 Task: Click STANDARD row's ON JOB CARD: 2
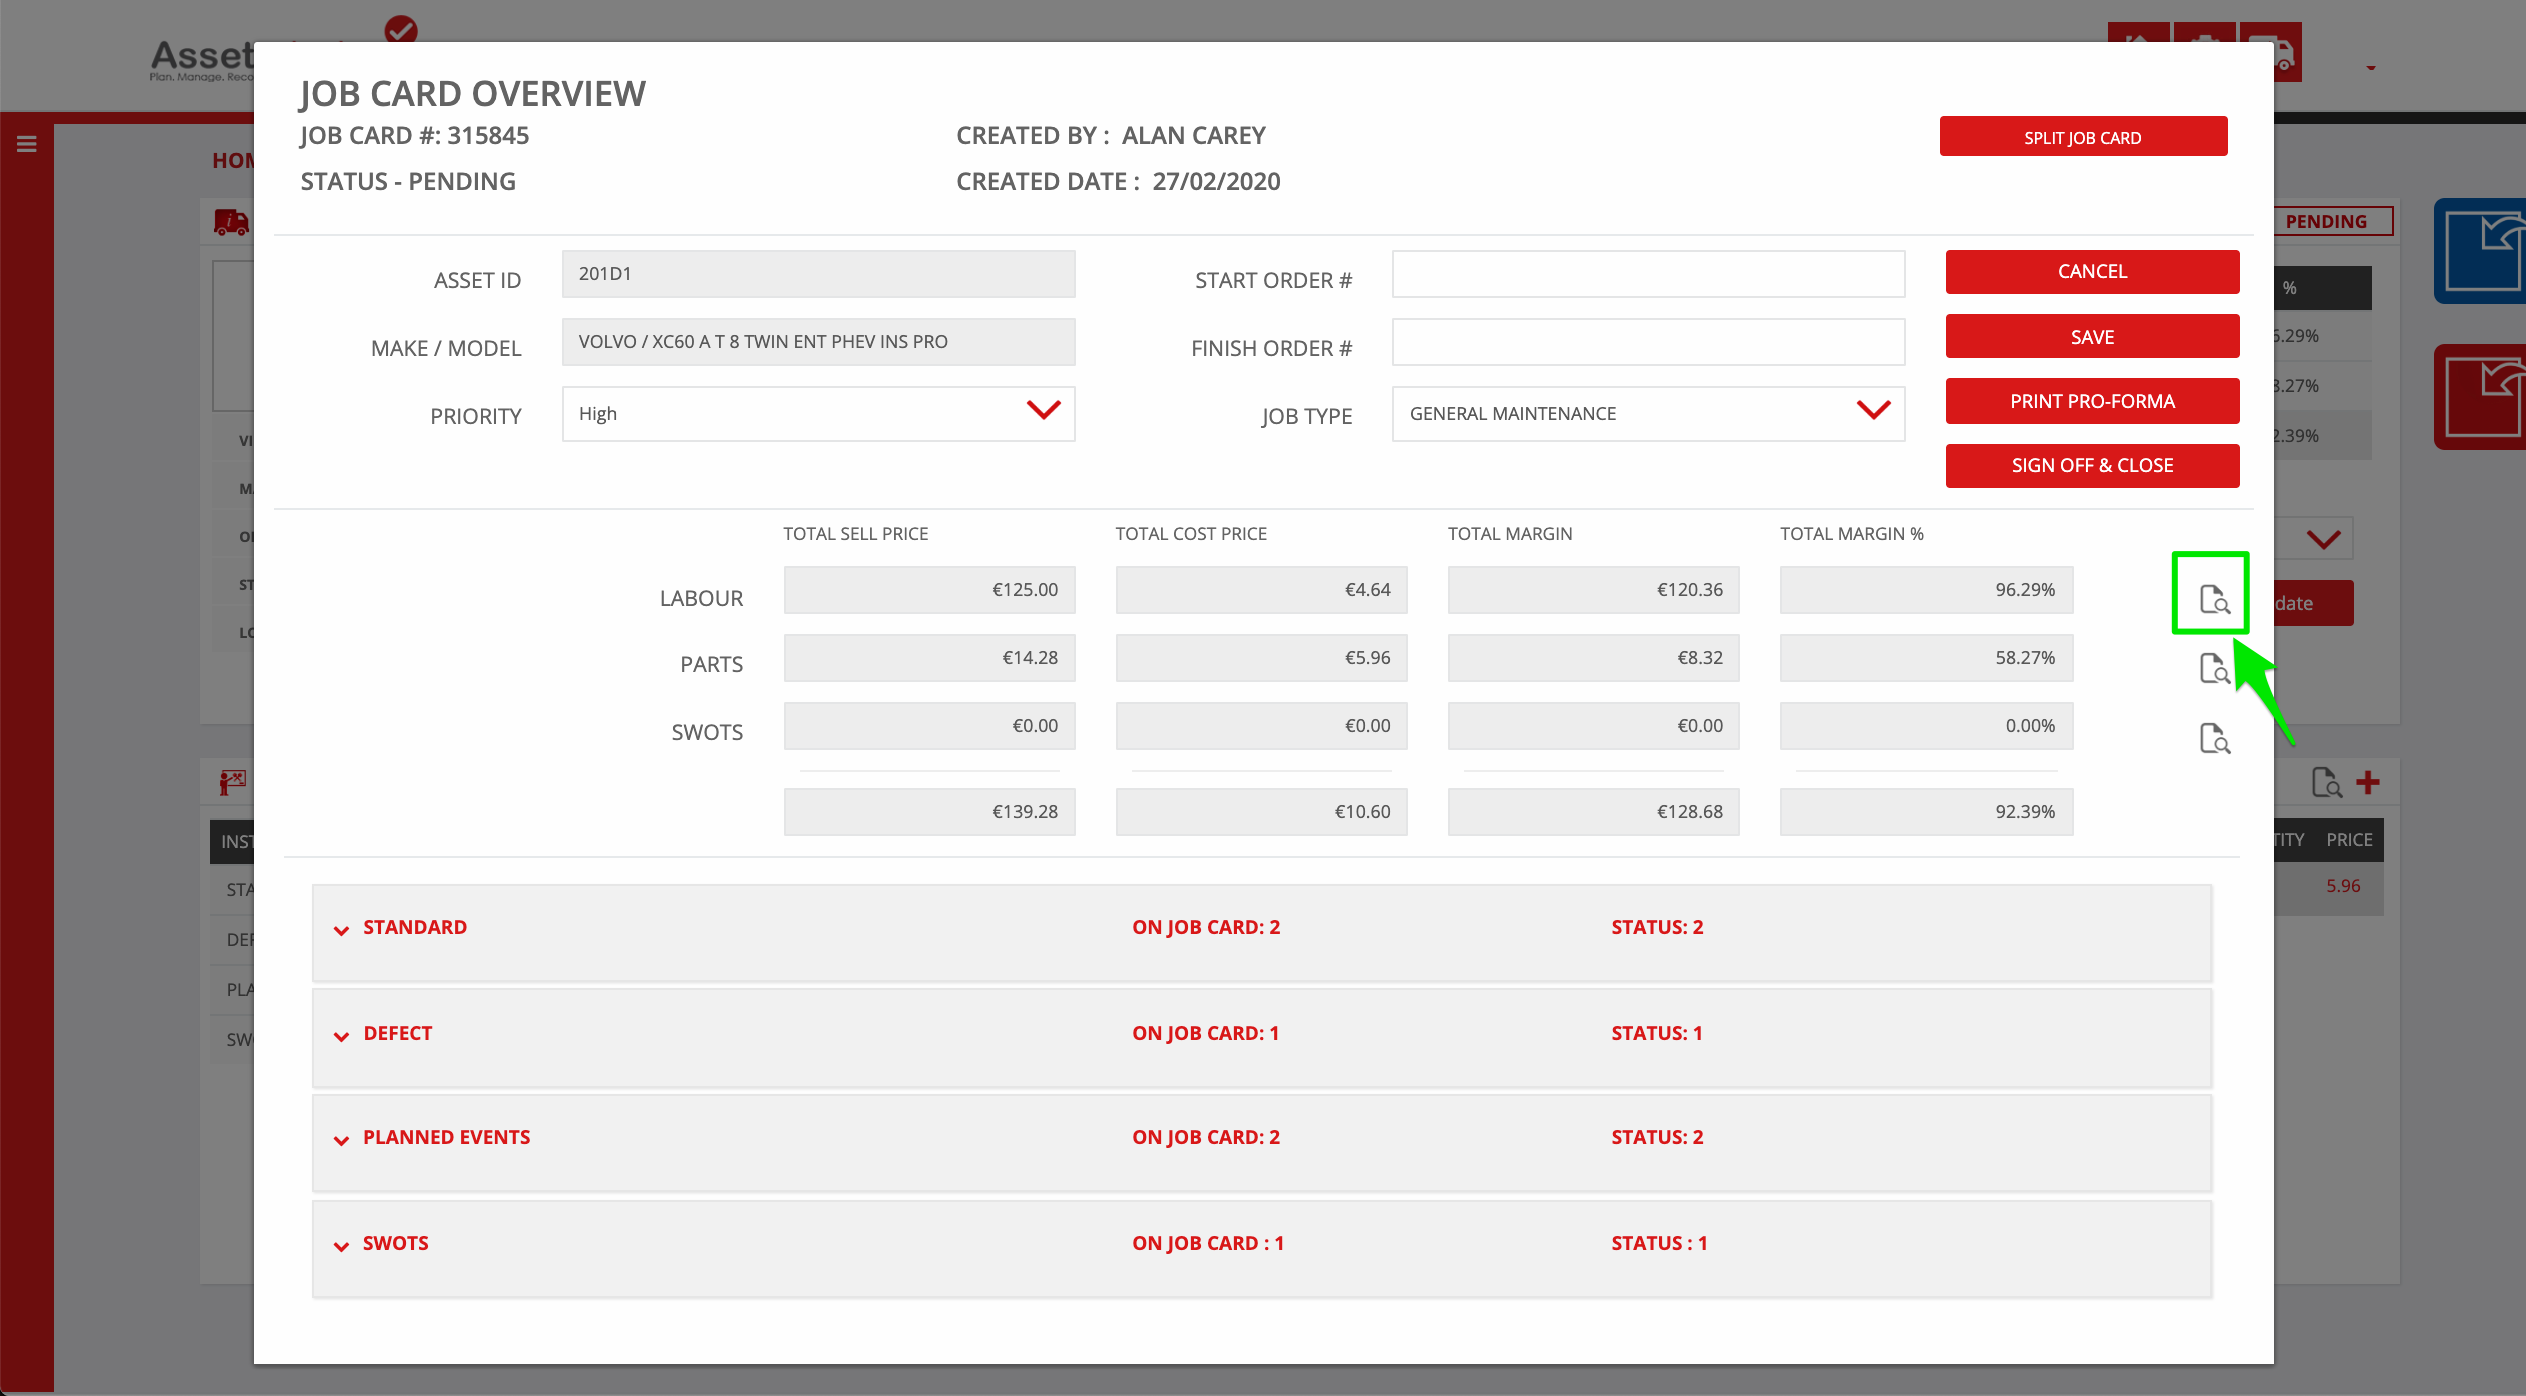coord(1206,927)
